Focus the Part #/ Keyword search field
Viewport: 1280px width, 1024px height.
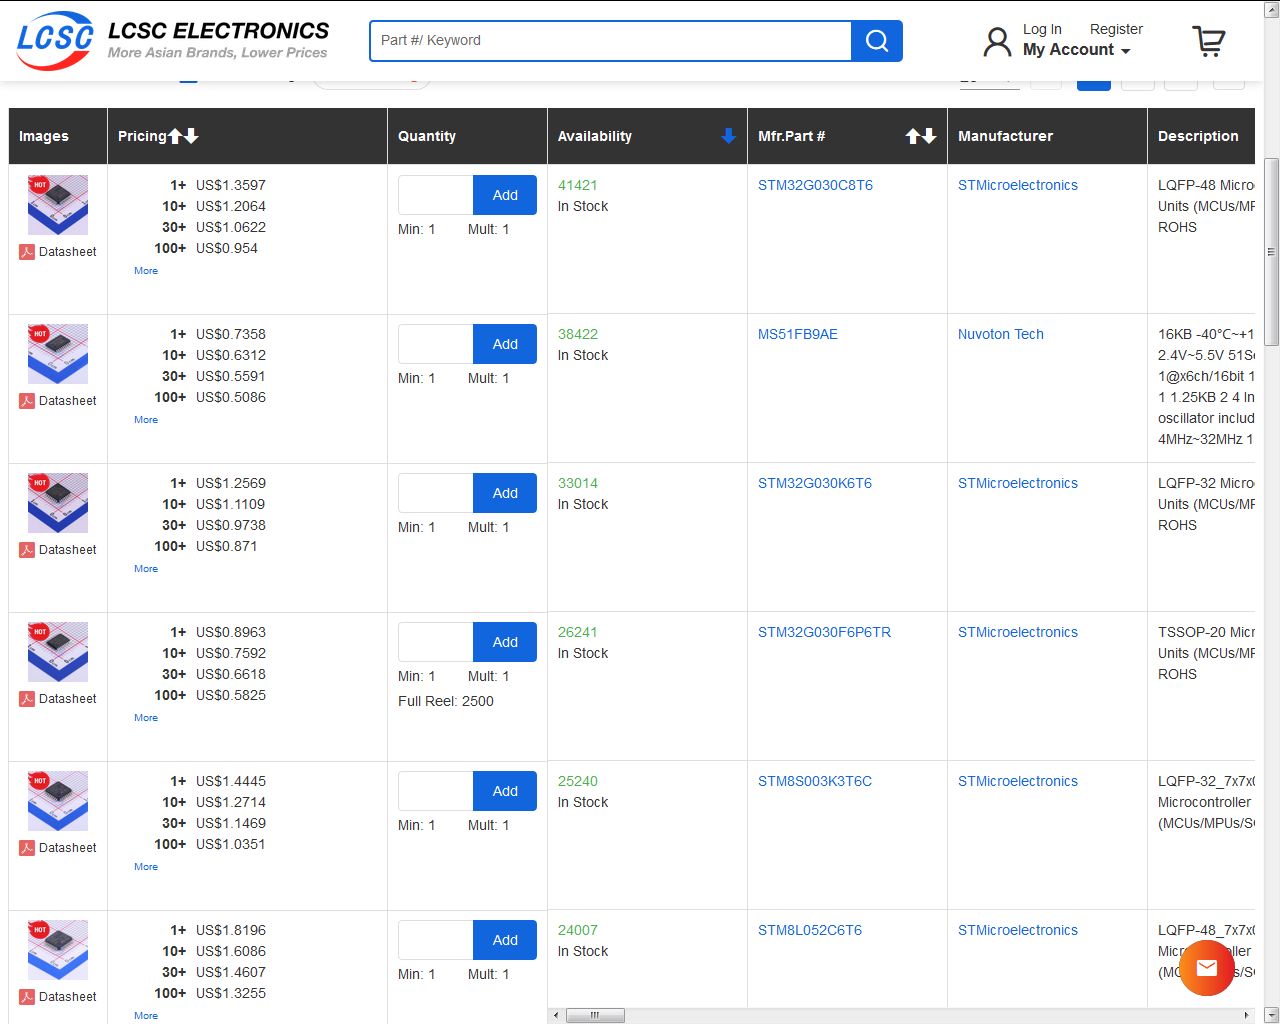[611, 41]
